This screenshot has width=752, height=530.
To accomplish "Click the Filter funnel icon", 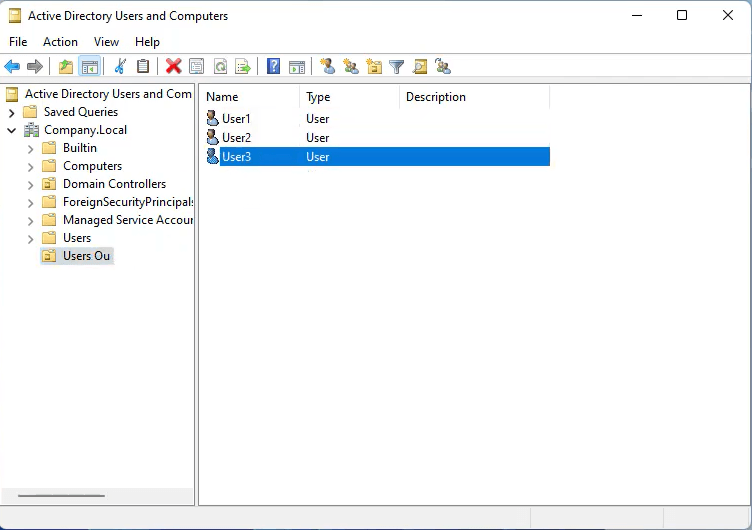I will (397, 67).
